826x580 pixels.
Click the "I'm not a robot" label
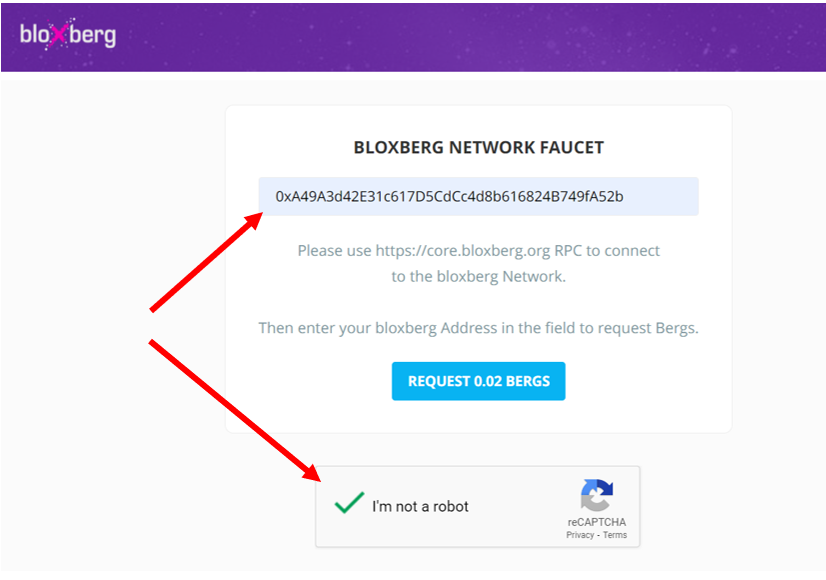click(420, 506)
